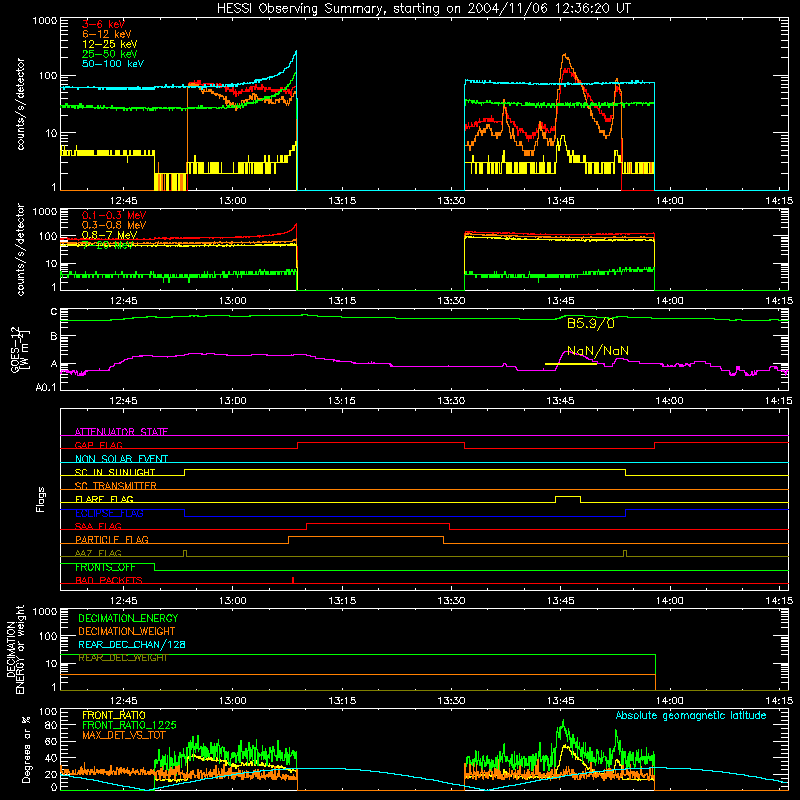Click the REAR_DEC_CHAN/128 legend label
800x800 pixels.
[132, 645]
